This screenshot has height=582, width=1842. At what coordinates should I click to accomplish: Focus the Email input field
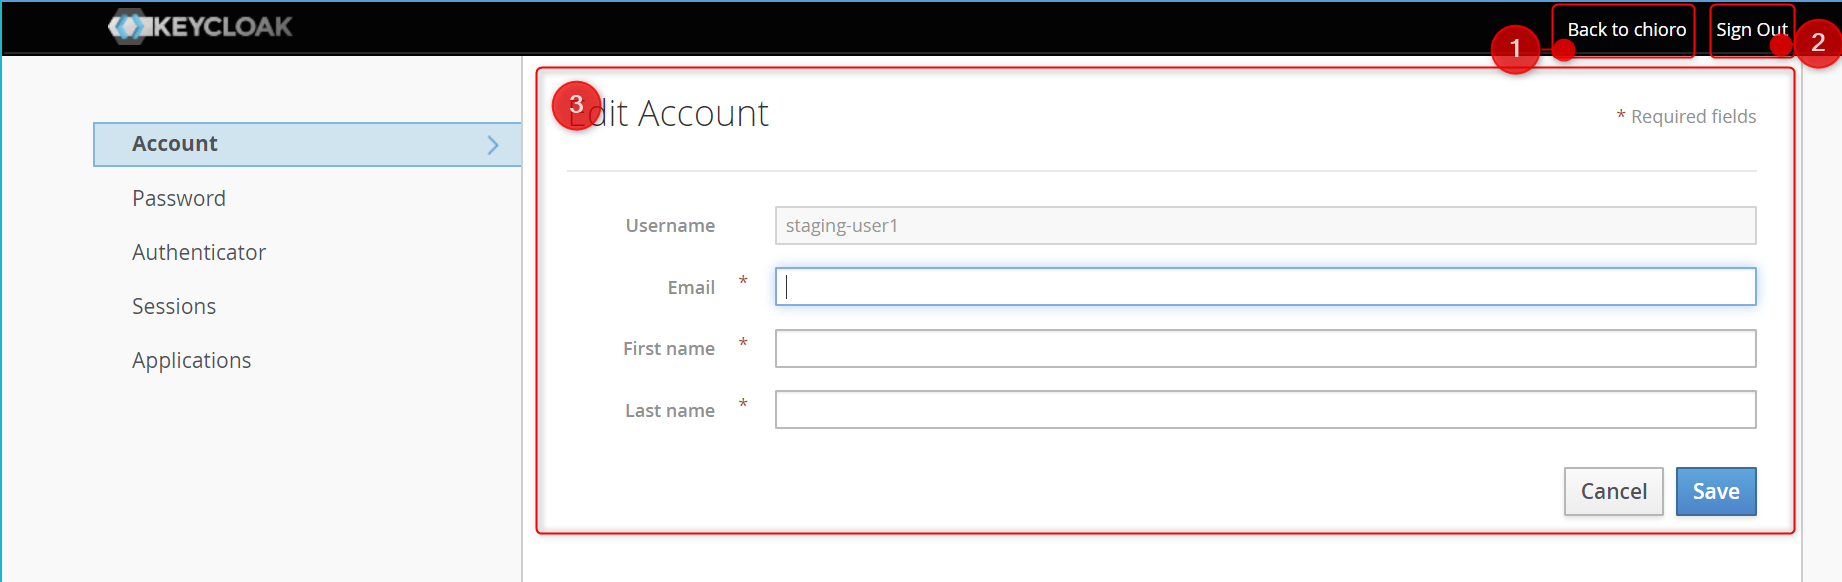(1264, 287)
